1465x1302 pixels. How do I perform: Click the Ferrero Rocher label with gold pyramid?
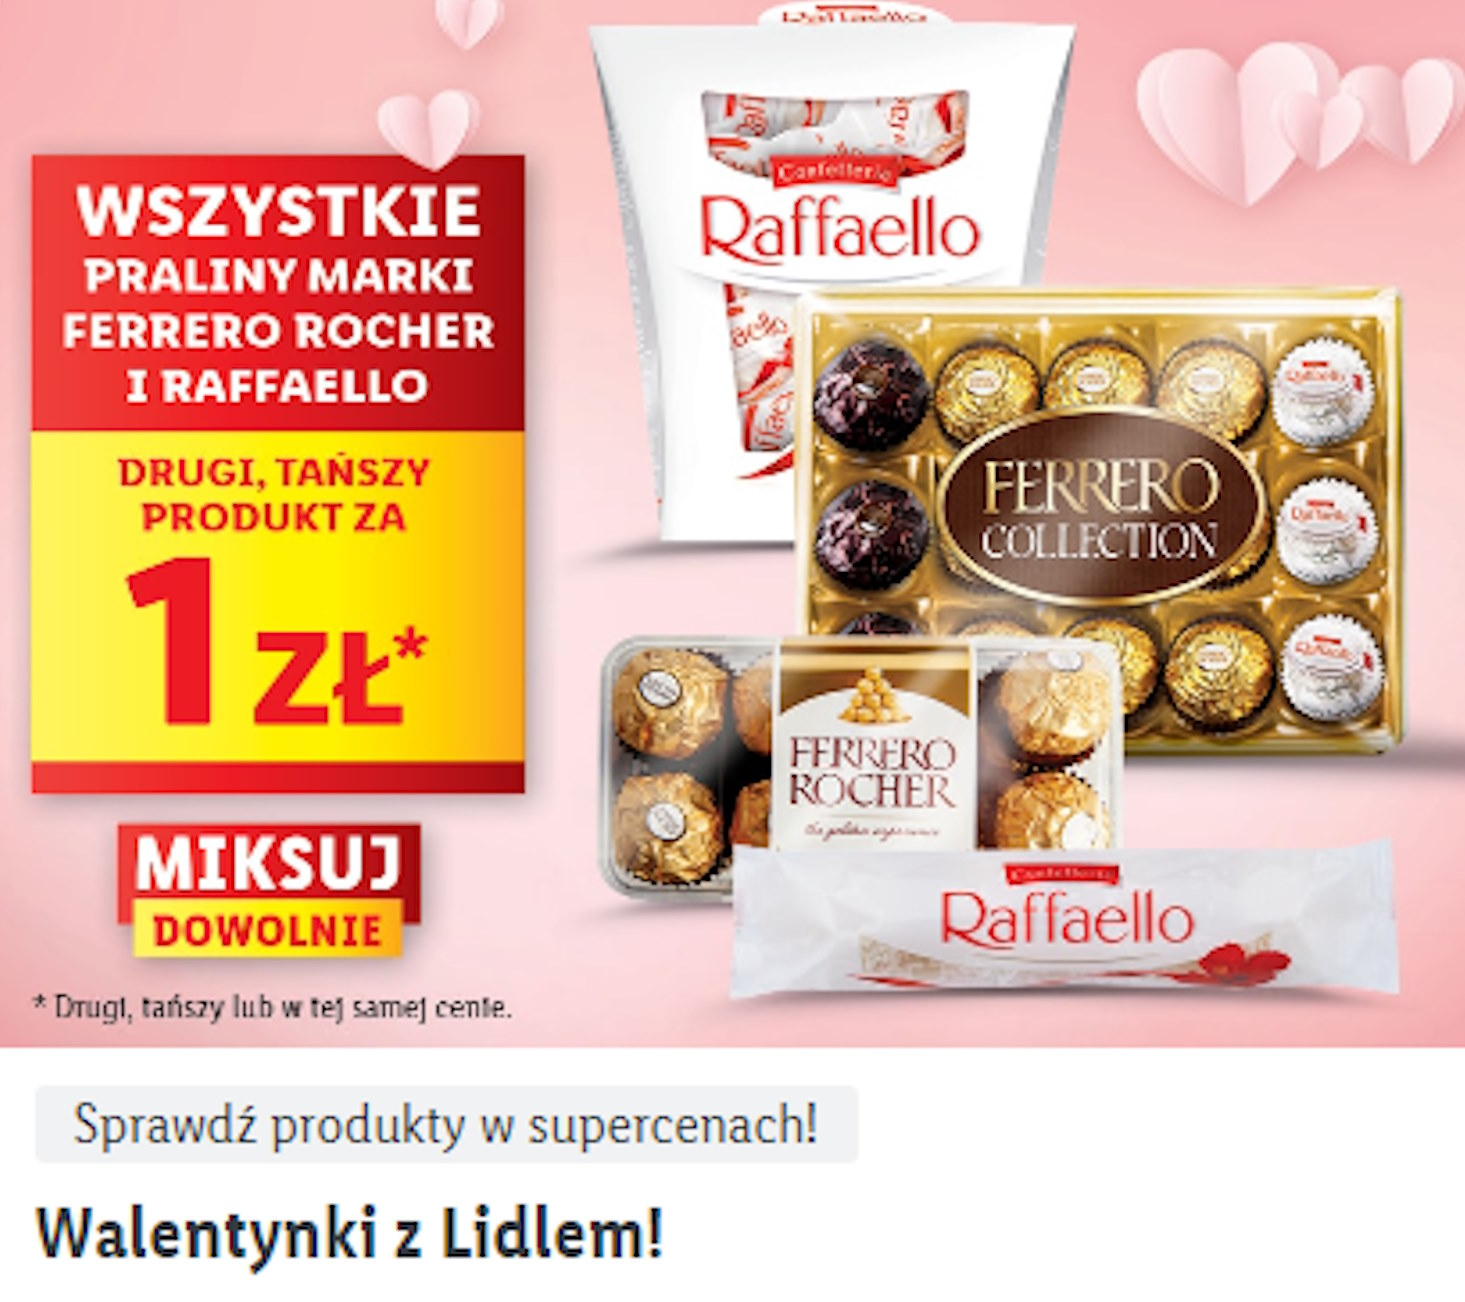click(x=873, y=746)
